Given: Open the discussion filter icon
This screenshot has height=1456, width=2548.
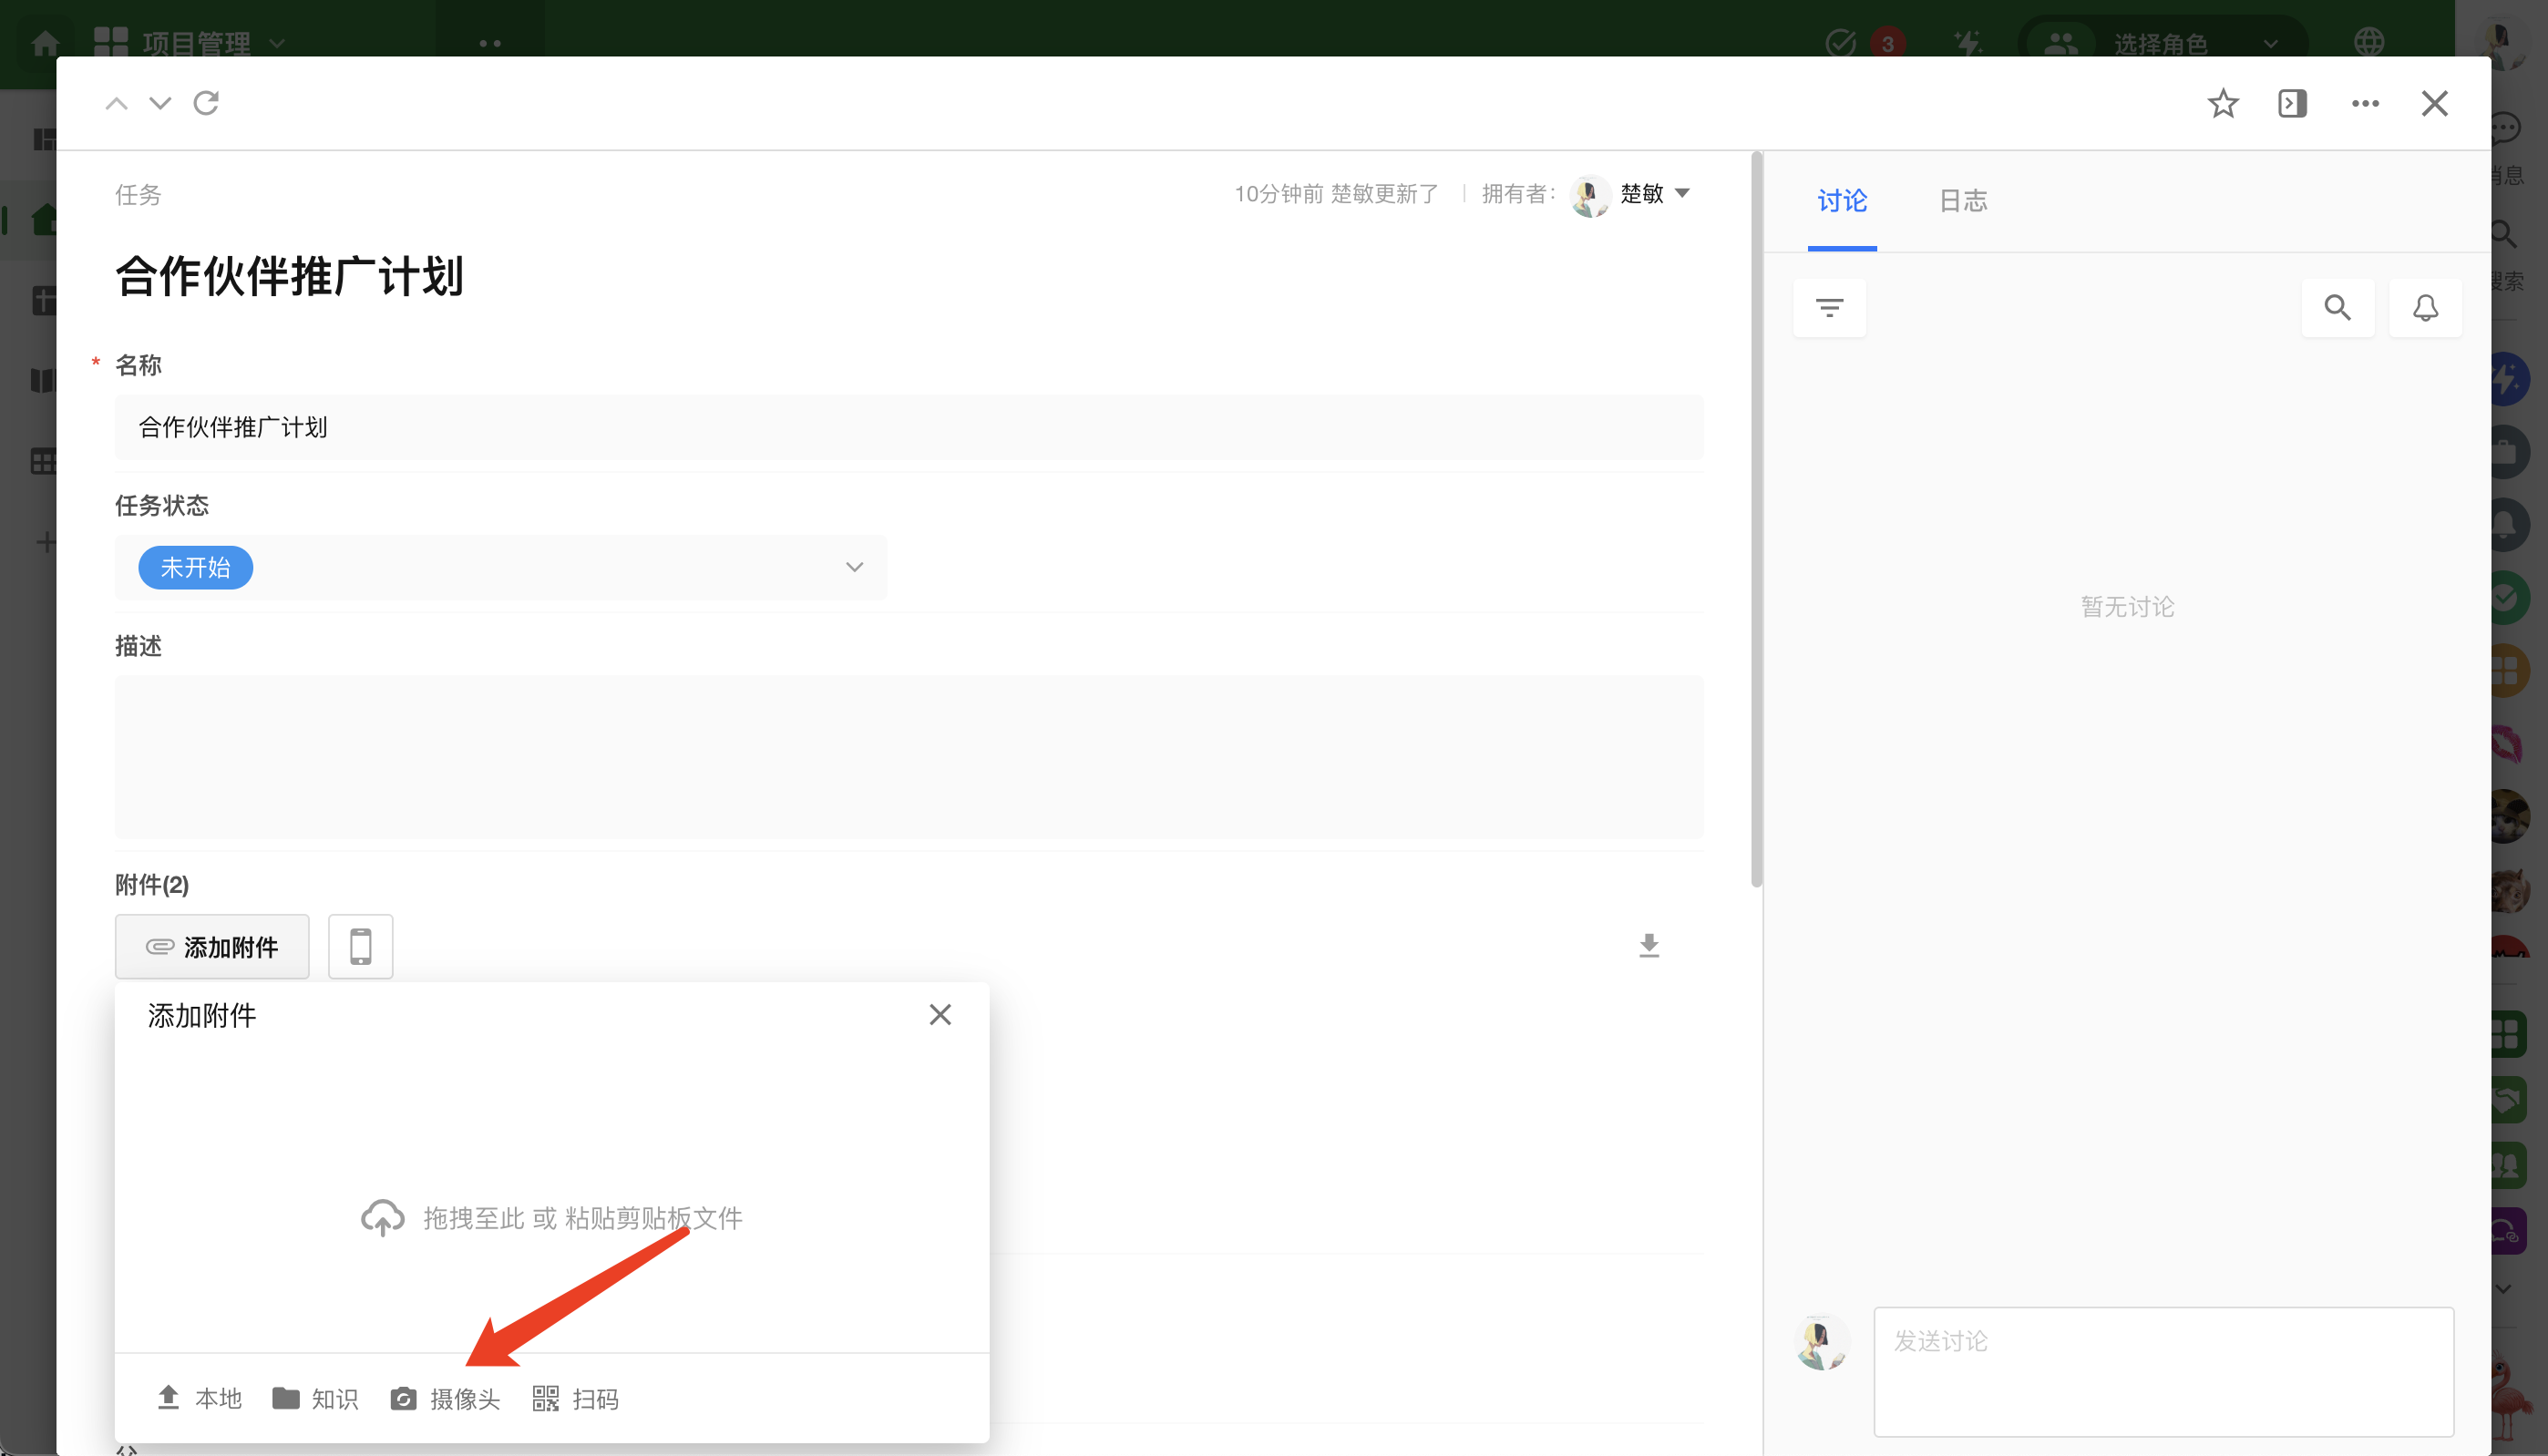Looking at the screenshot, I should pos(1829,308).
